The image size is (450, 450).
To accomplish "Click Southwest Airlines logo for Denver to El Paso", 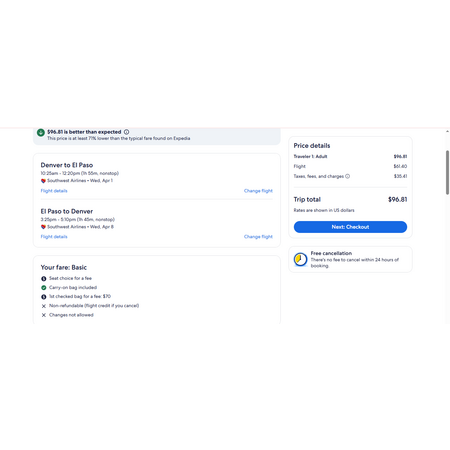I will point(43,181).
